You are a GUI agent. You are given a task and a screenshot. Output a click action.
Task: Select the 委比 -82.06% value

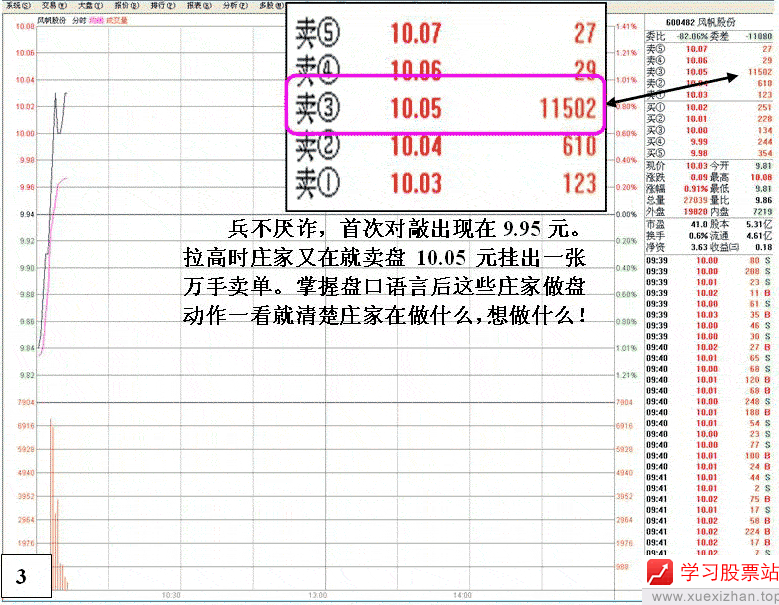point(693,36)
